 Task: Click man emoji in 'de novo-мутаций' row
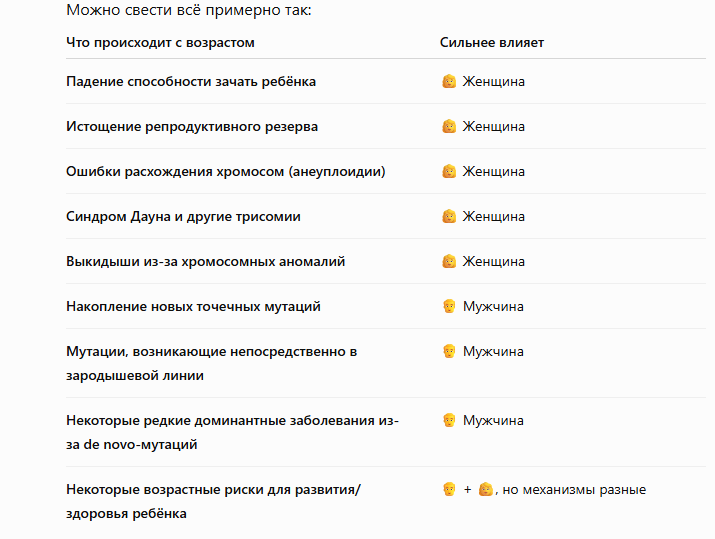(449, 420)
